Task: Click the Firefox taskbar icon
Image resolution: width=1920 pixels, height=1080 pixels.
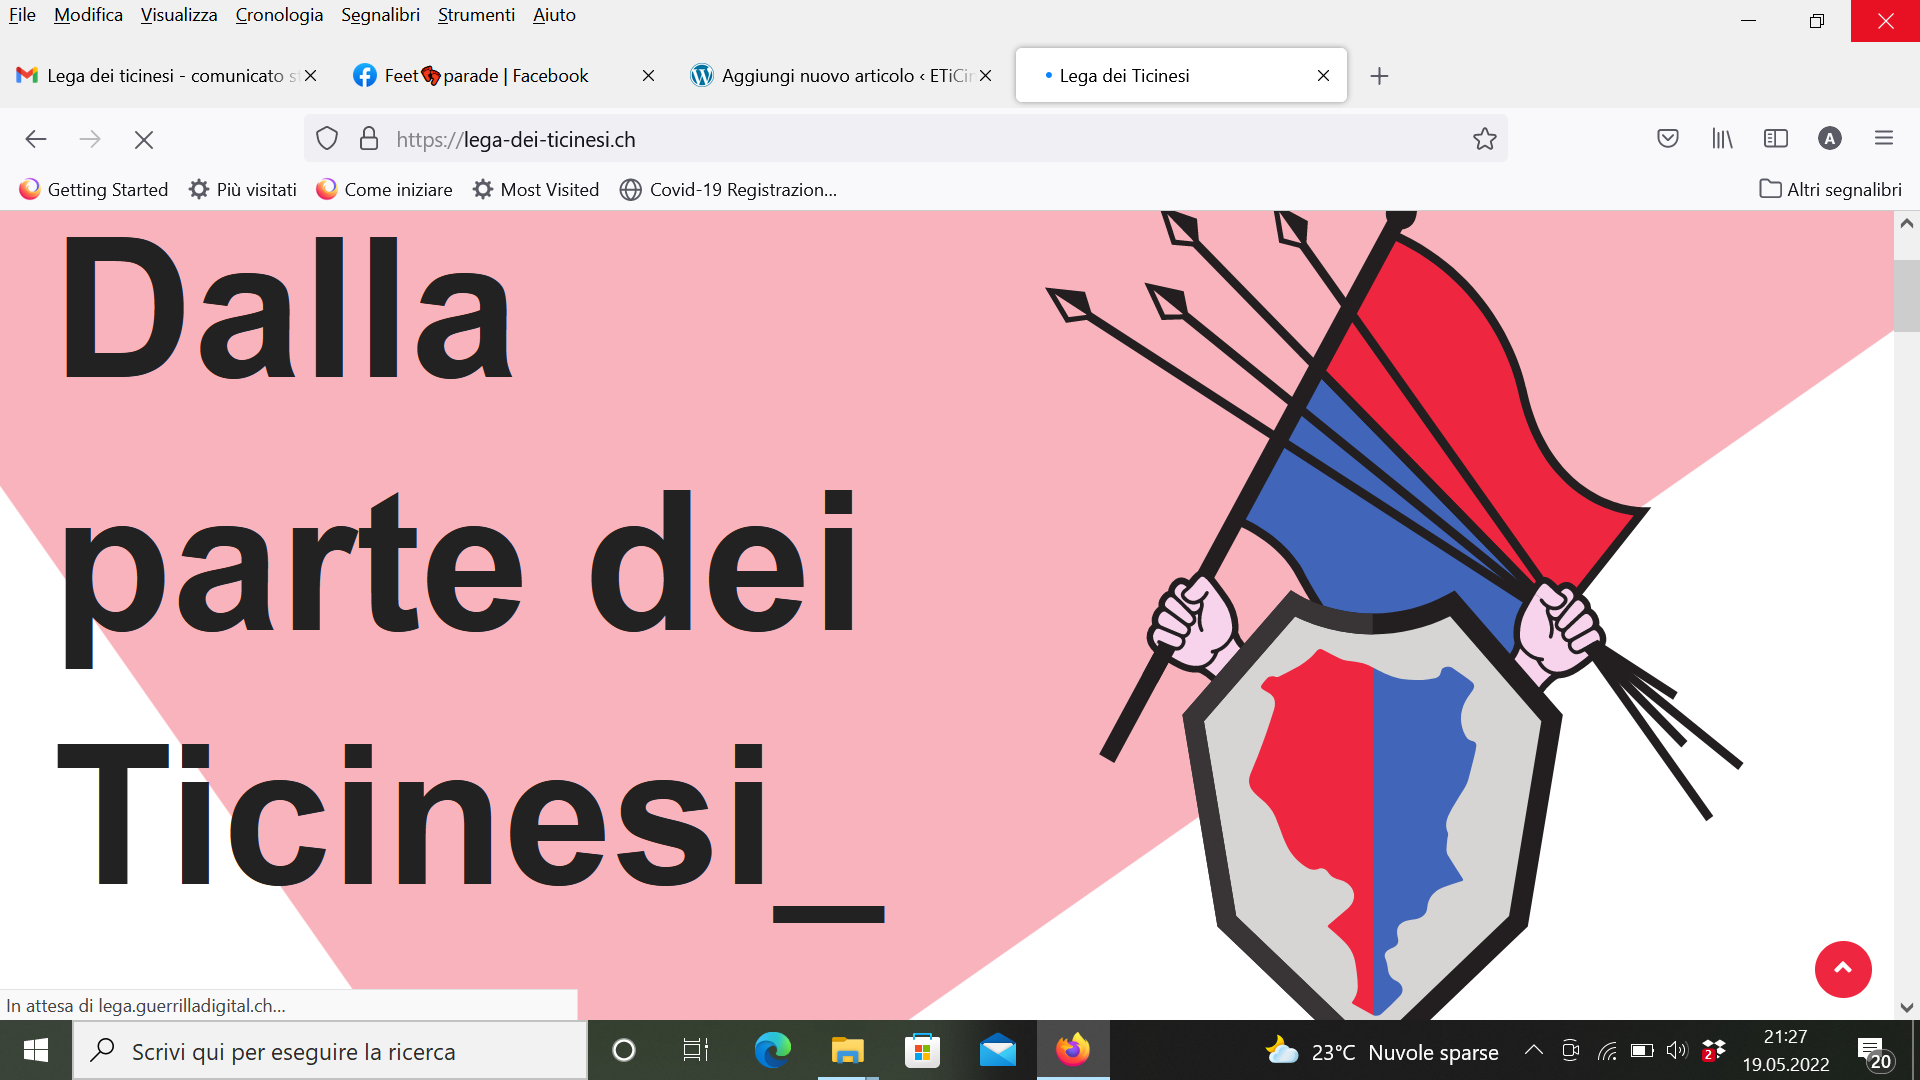Action: point(1073,1050)
